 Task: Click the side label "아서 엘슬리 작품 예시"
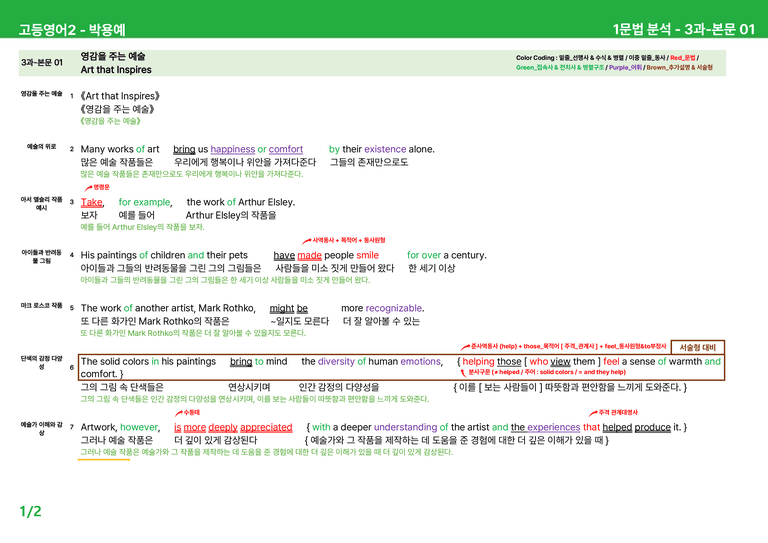(x=42, y=203)
